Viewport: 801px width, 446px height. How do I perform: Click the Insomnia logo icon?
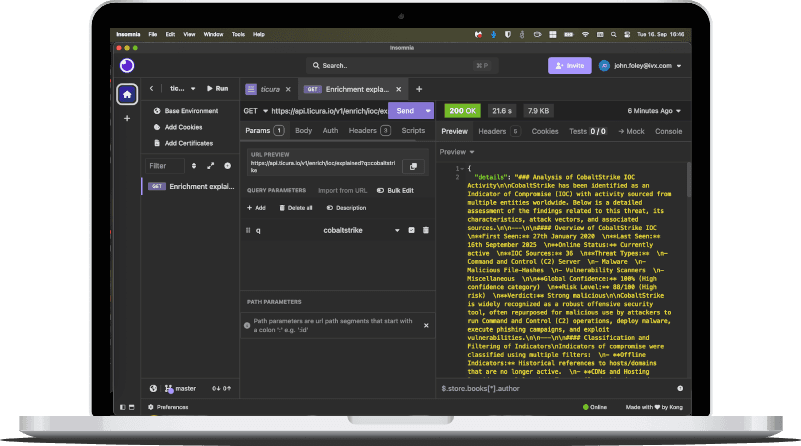(x=127, y=66)
